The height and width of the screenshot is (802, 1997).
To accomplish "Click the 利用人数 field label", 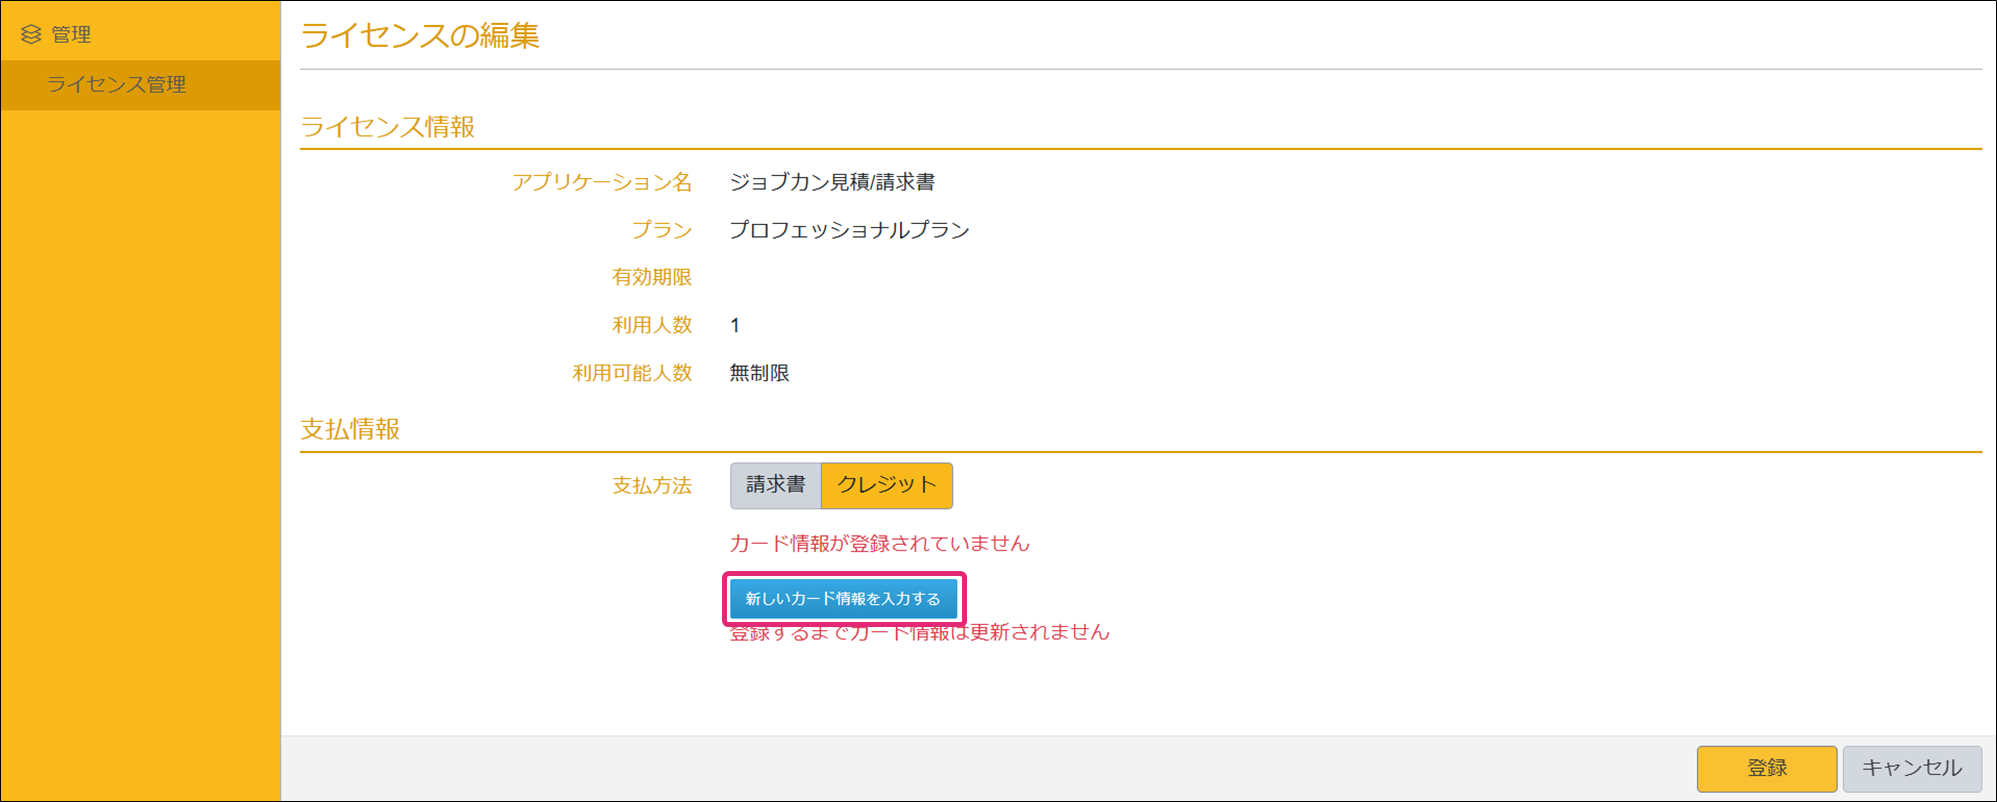I will point(652,325).
